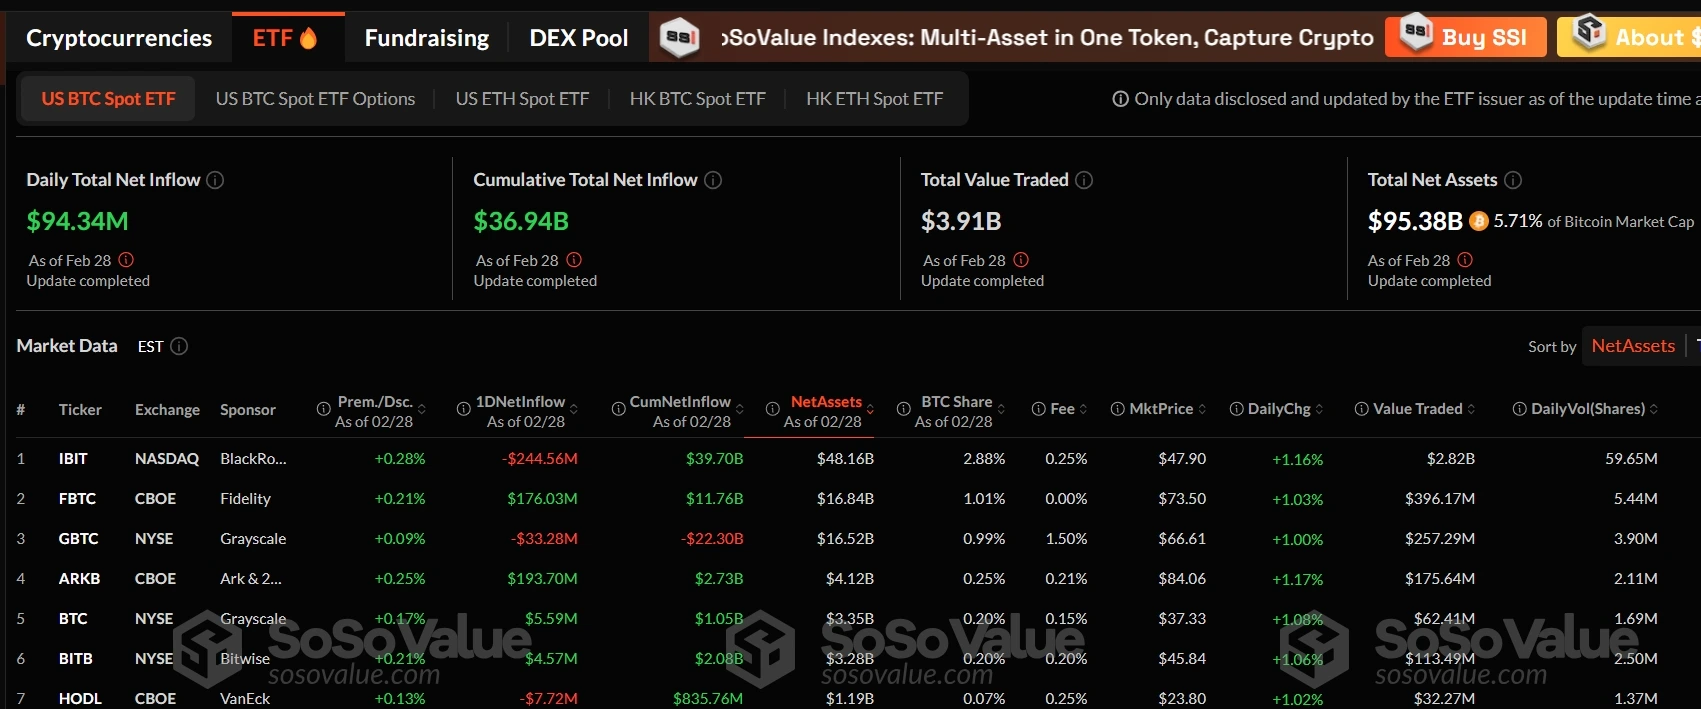Click info icon next to Cumulative Total Net Inflow

pos(713,180)
